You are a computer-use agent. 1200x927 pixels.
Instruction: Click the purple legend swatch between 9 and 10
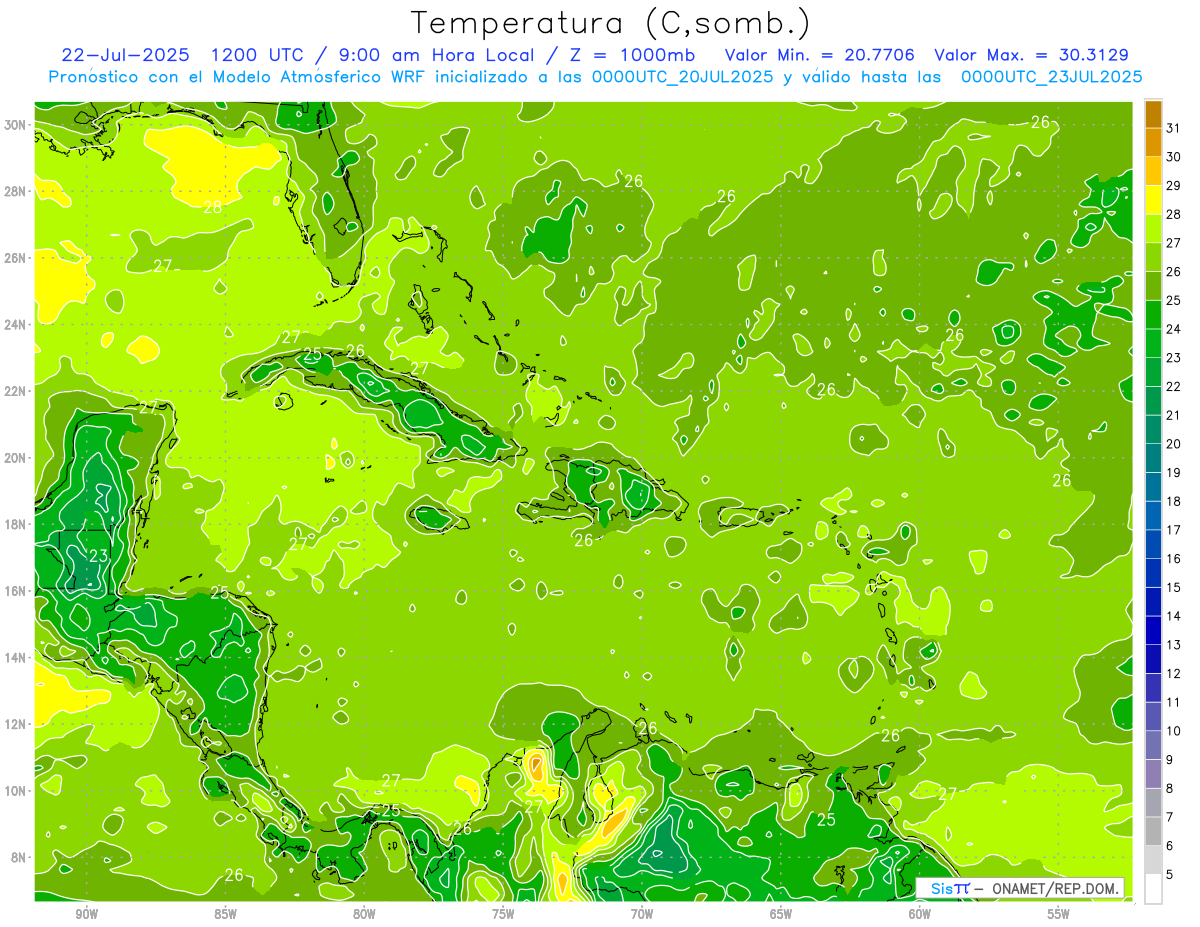point(1153,746)
